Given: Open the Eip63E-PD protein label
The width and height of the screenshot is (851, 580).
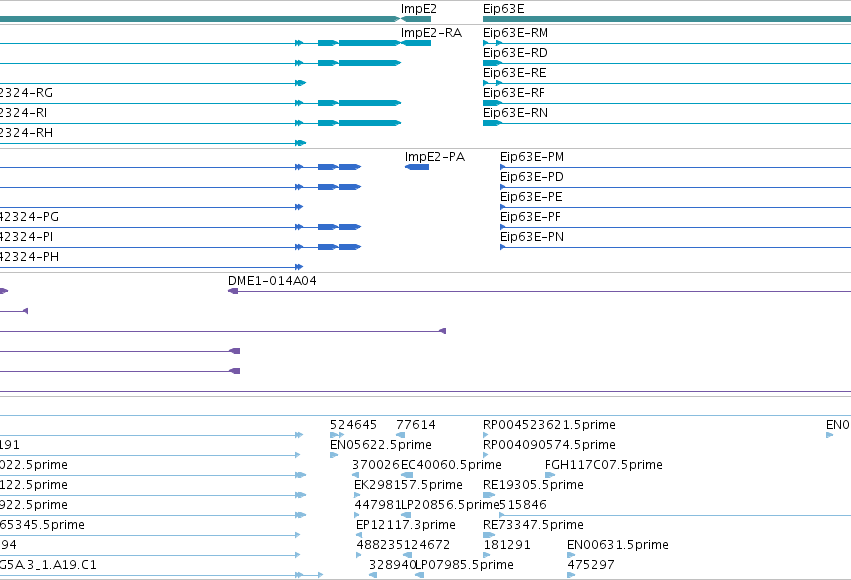Looking at the screenshot, I should coord(532,177).
